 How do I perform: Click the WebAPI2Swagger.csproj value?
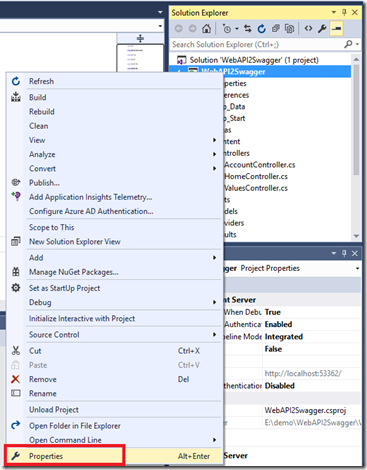click(x=305, y=410)
